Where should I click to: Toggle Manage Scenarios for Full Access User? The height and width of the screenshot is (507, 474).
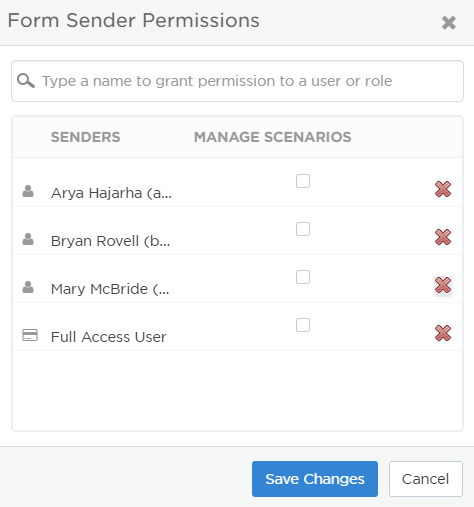pyautogui.click(x=303, y=325)
